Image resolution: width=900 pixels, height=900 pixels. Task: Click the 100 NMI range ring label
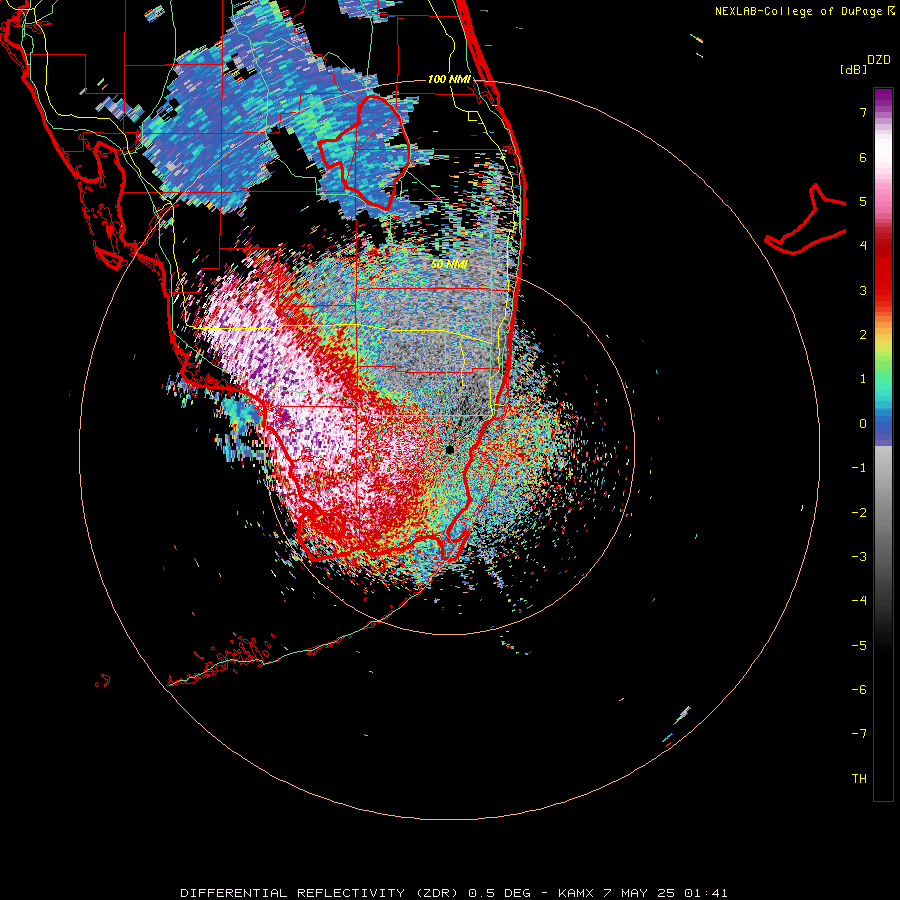449,79
